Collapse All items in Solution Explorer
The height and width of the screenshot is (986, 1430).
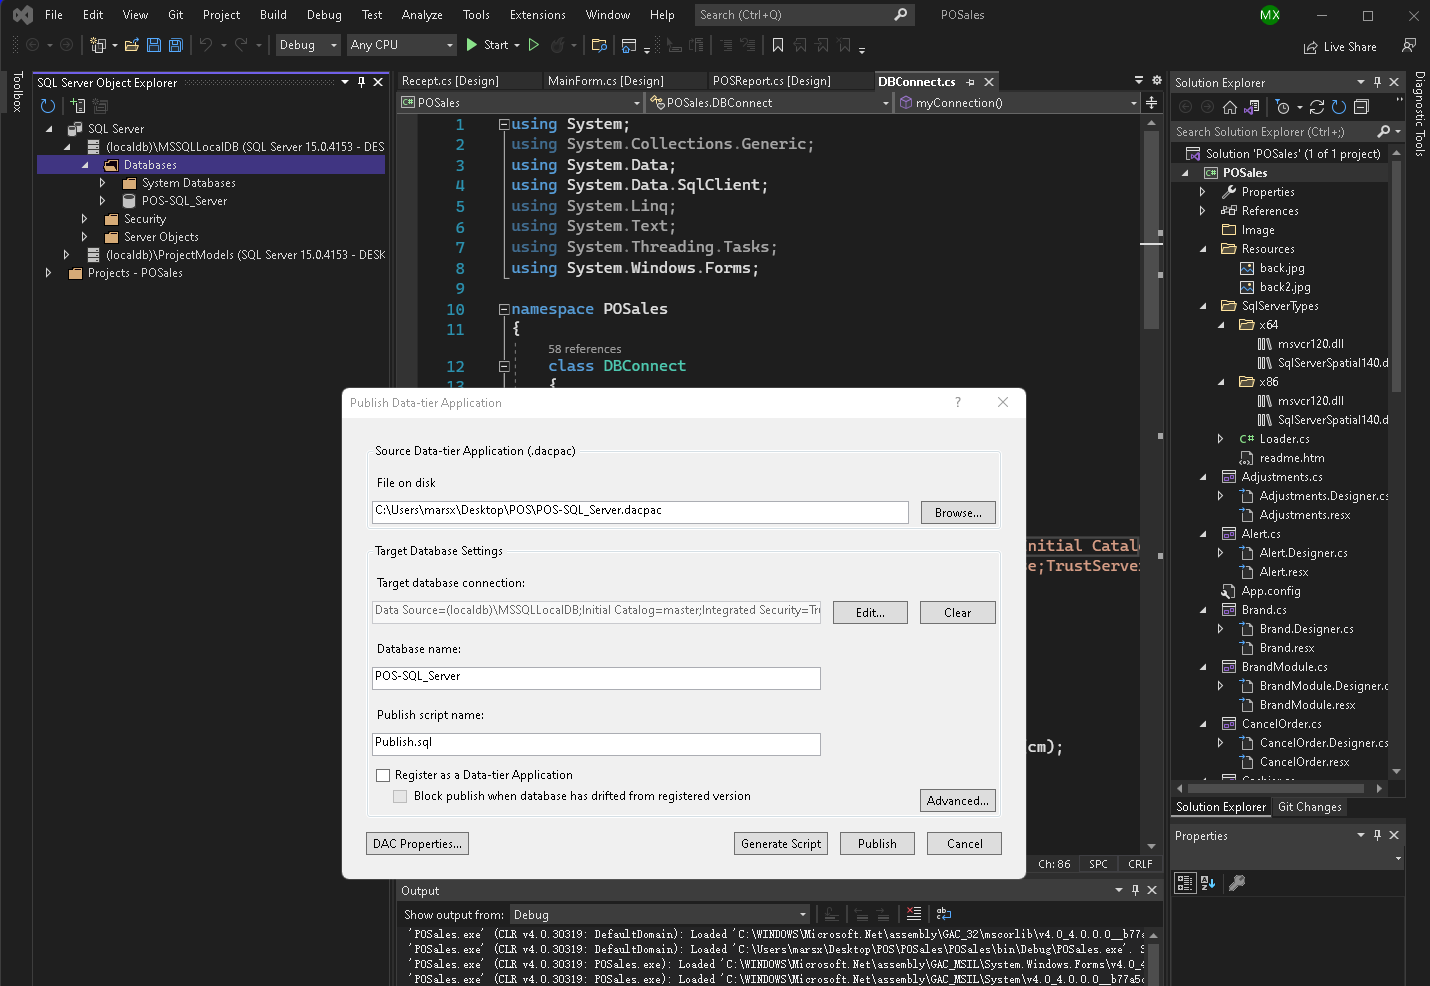(x=1360, y=107)
